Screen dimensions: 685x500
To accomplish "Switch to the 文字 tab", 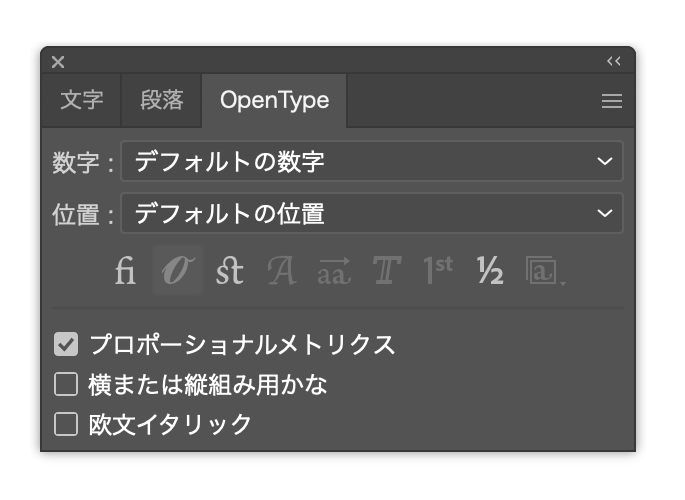I will [x=81, y=101].
